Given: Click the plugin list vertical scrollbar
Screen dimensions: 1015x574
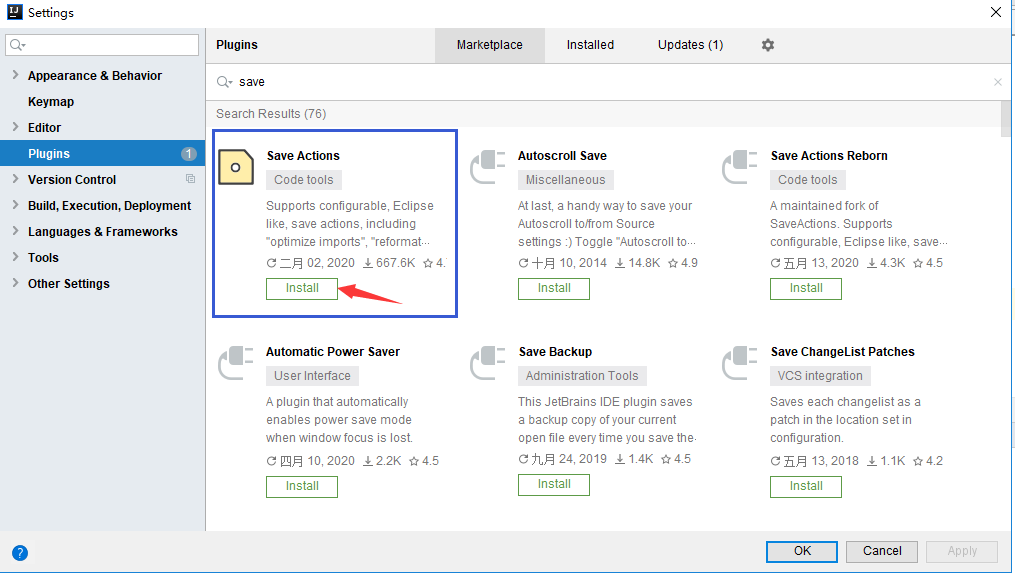Looking at the screenshot, I should click(1005, 118).
